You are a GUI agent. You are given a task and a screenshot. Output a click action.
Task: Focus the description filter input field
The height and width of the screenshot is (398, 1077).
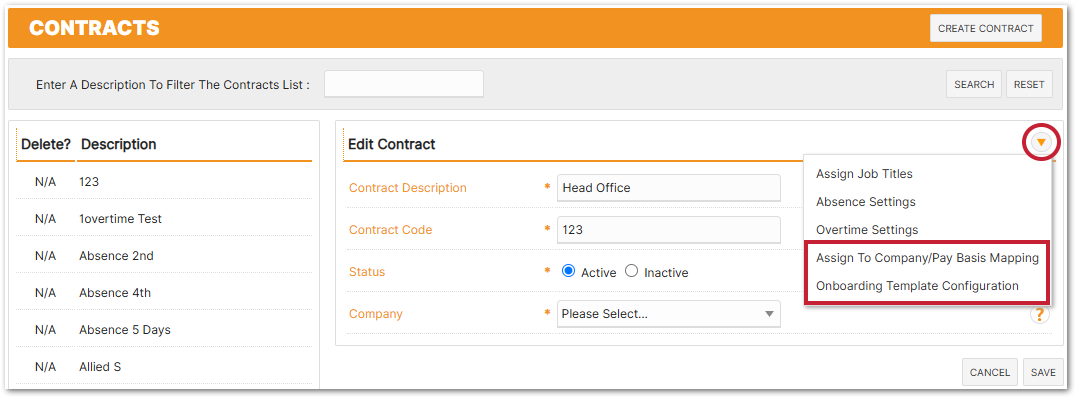404,84
